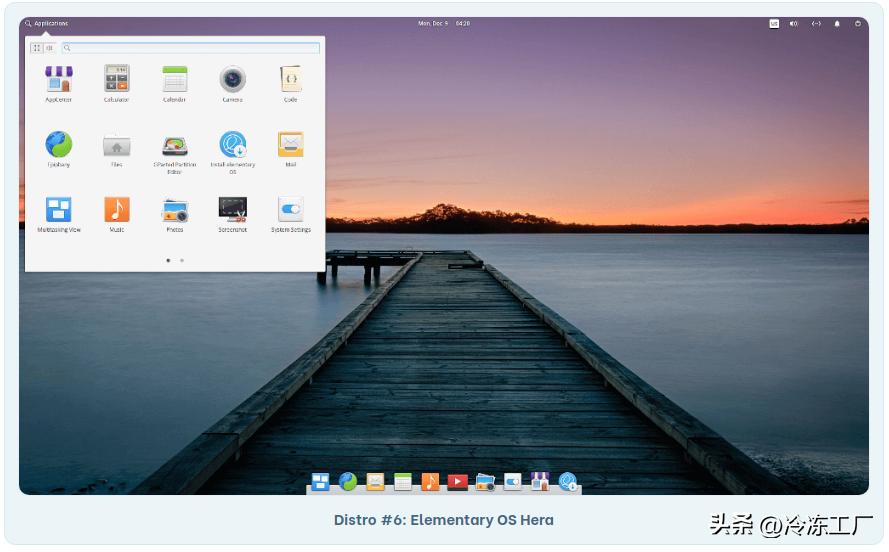Open the Files app
This screenshot has height=552, width=889.
pyautogui.click(x=117, y=148)
